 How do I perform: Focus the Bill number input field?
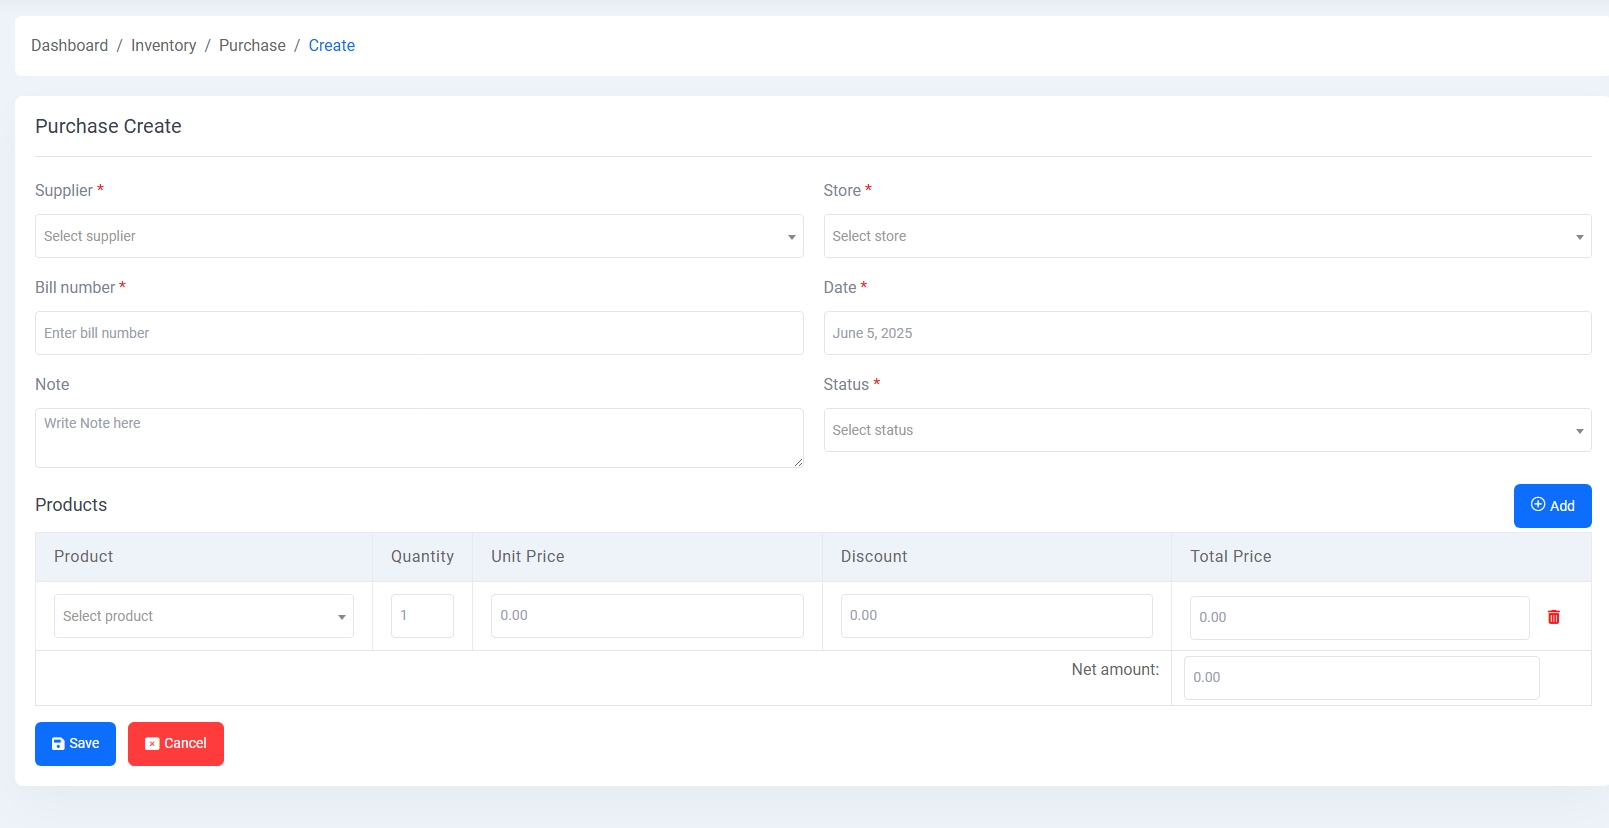419,333
